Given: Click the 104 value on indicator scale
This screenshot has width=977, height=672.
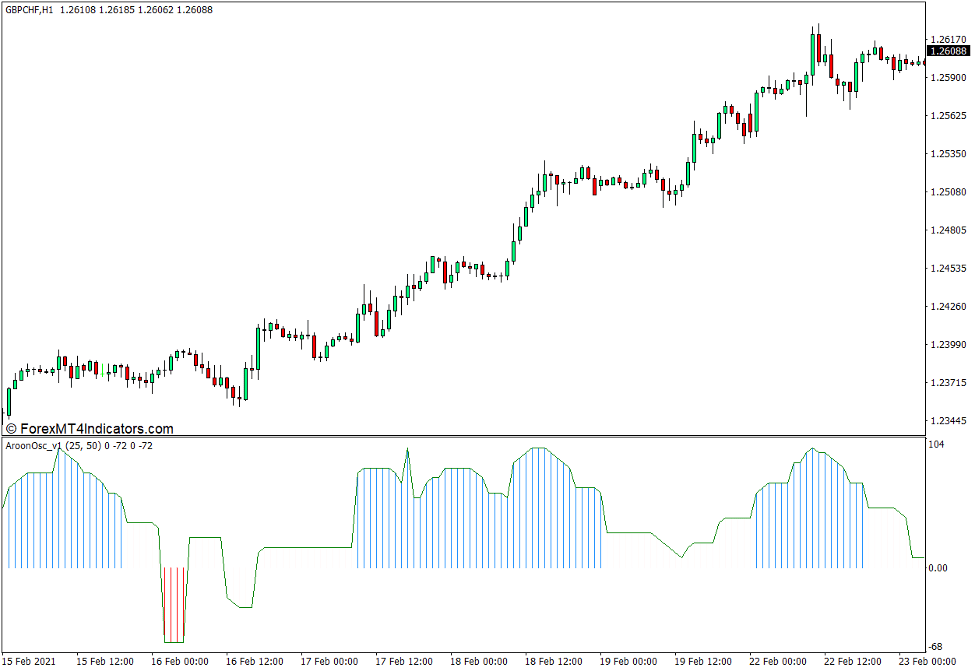Looking at the screenshot, I should 937,444.
